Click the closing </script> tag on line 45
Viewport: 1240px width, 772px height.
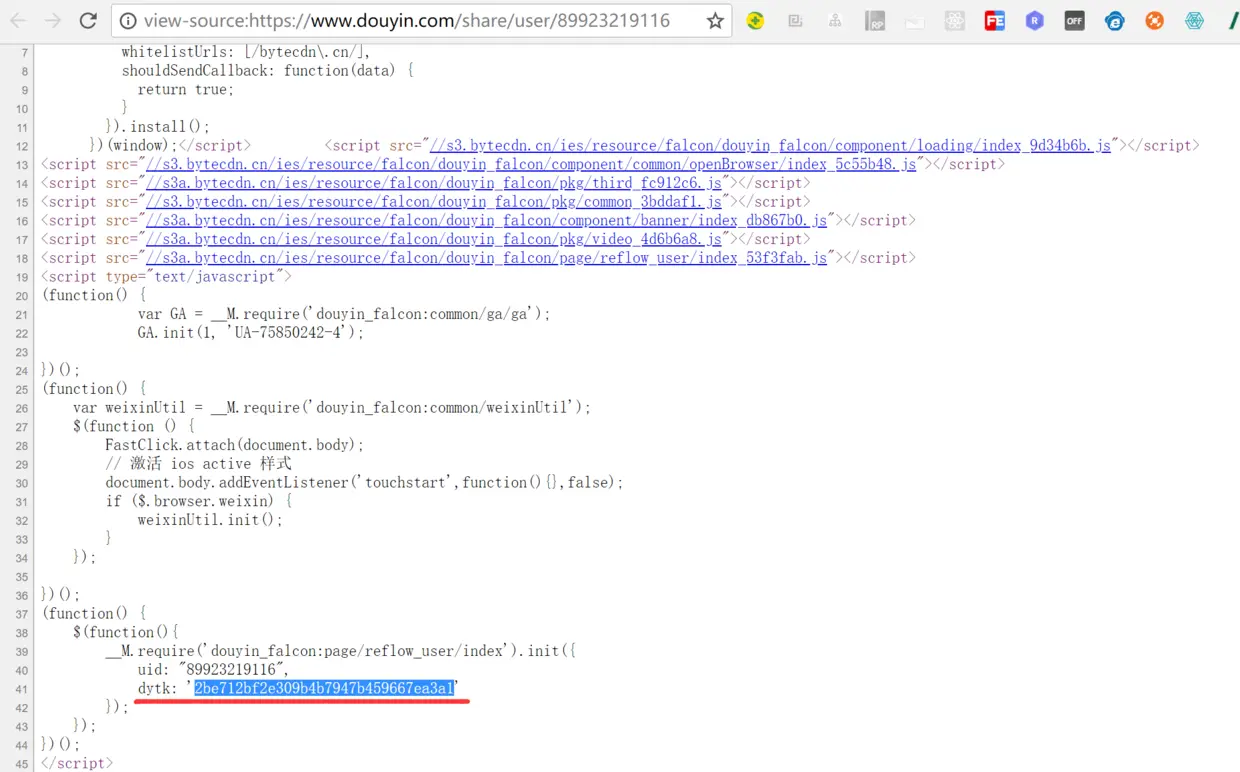click(x=77, y=764)
